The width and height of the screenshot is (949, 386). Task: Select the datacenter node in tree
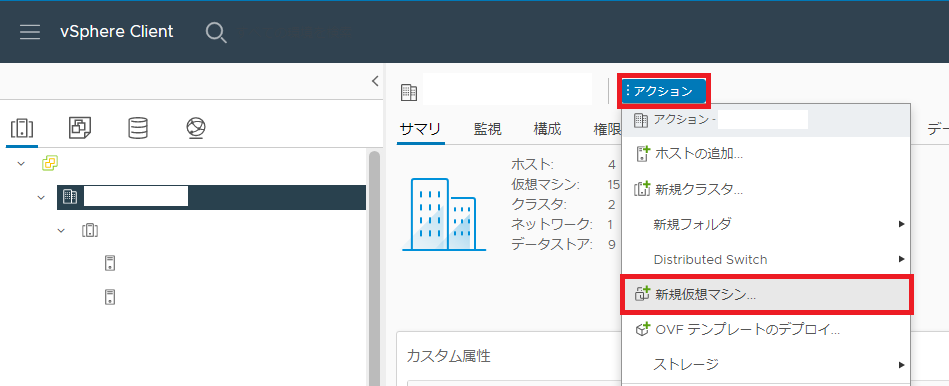[x=211, y=197]
